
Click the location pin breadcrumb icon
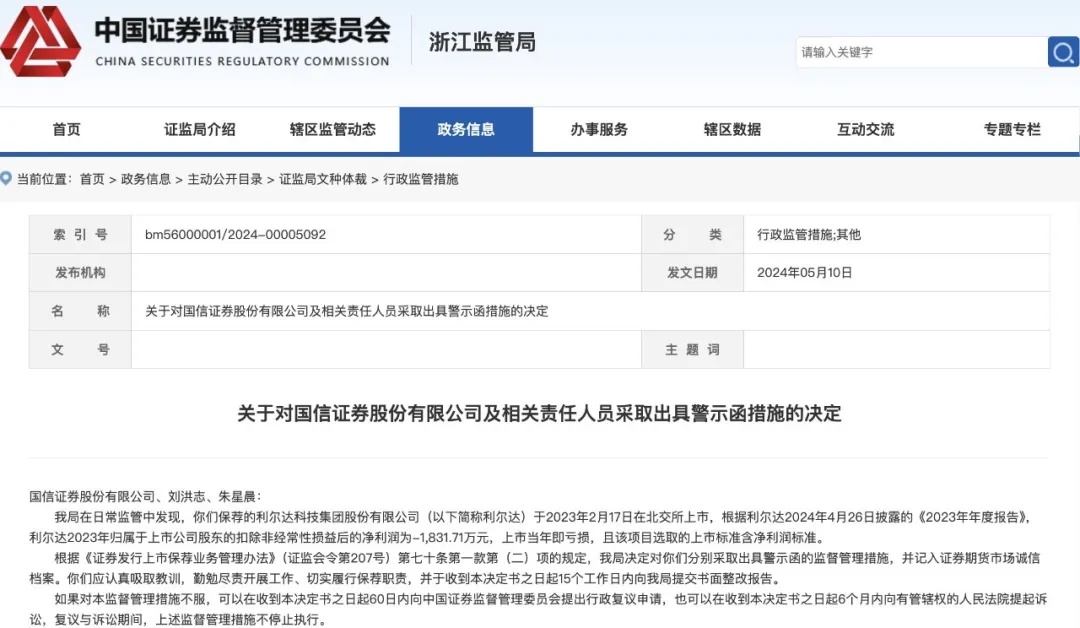(x=6, y=178)
